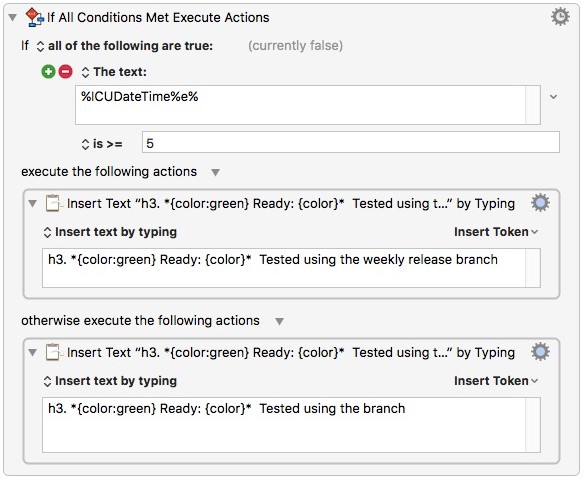Change 'The text:' condition type

[x=114, y=72]
